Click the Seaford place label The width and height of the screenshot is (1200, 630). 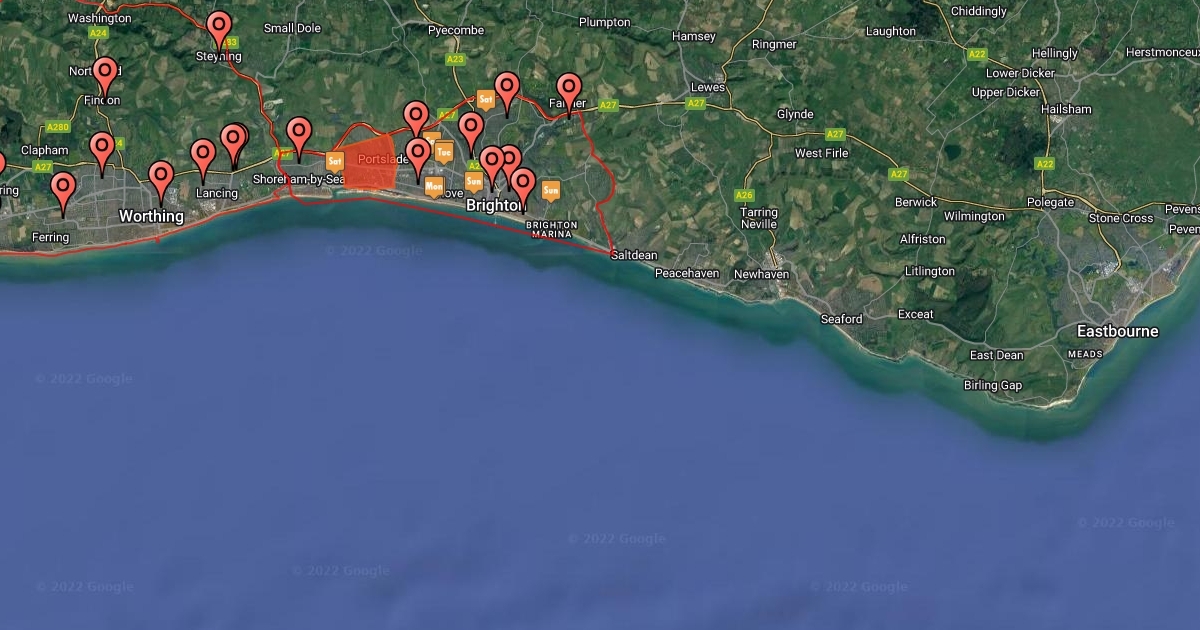(841, 319)
